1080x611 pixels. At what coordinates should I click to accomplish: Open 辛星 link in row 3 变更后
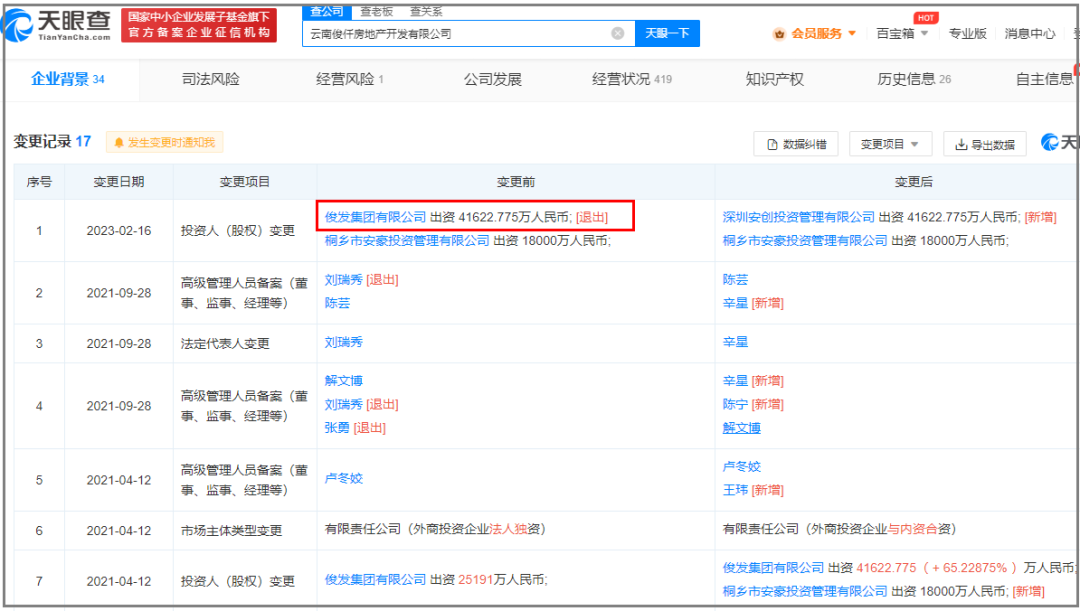click(736, 342)
